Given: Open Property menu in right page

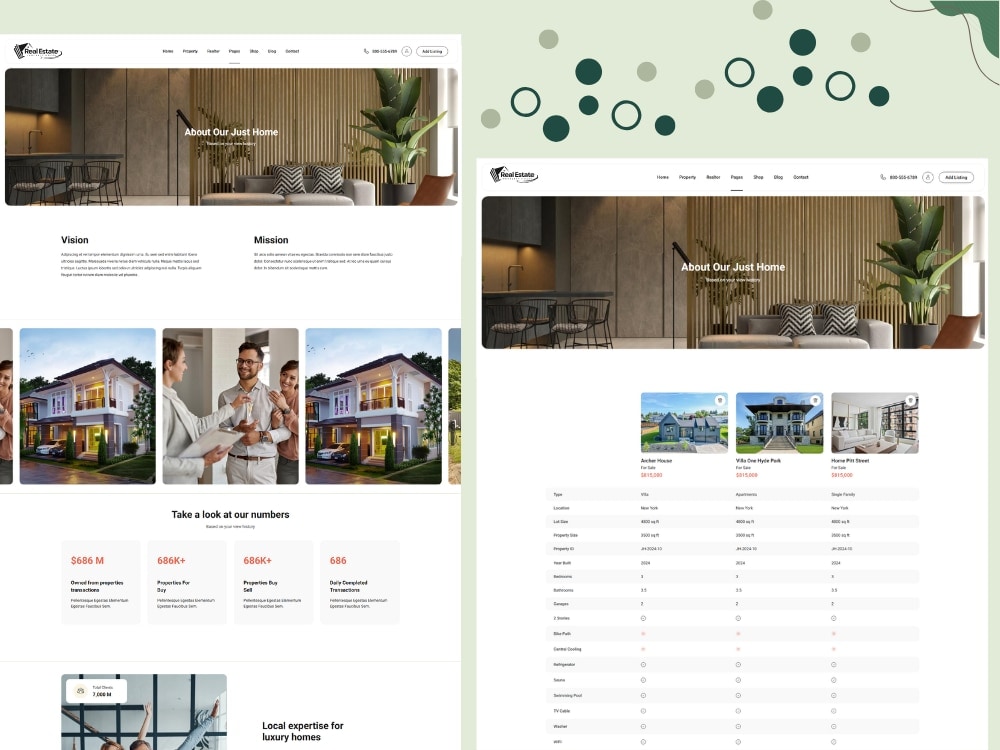Looking at the screenshot, I should click(688, 177).
